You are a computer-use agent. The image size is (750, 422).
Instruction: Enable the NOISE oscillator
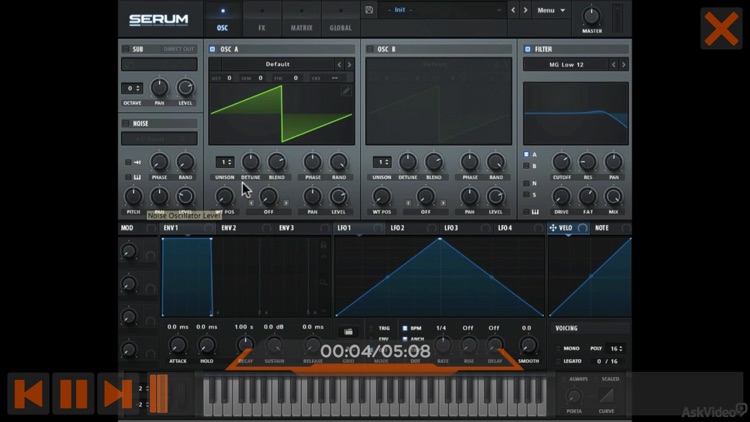tap(126, 123)
